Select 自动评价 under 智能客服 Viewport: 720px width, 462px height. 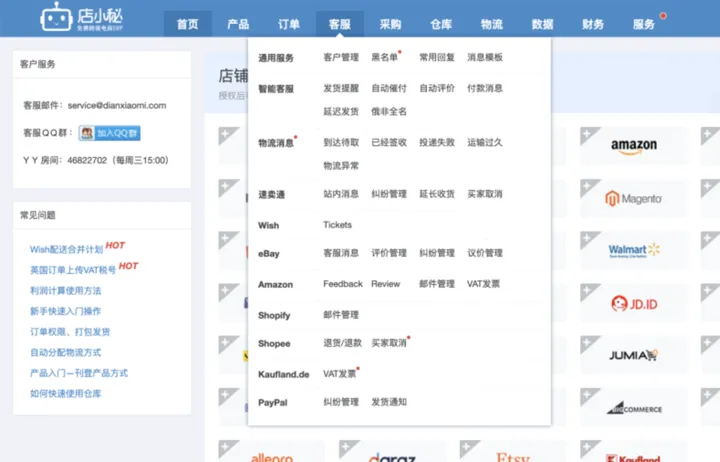point(437,88)
